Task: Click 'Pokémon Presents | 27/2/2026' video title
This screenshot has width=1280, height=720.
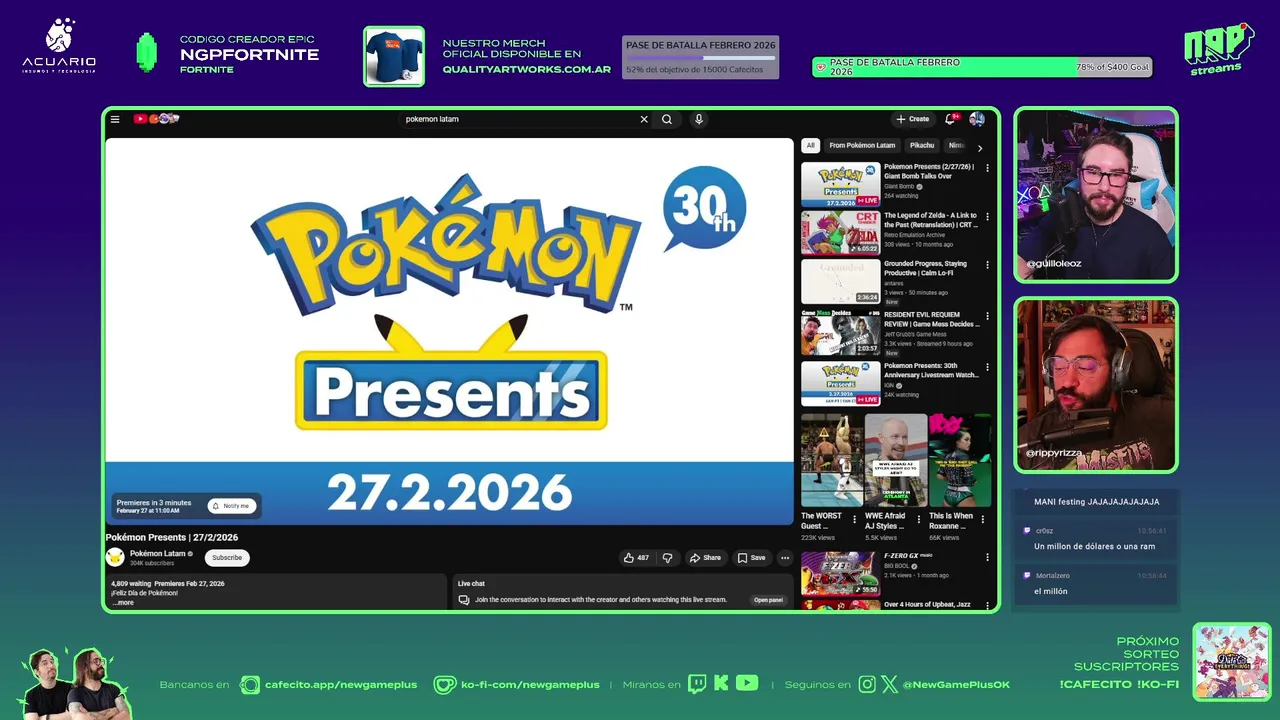Action: coord(172,538)
